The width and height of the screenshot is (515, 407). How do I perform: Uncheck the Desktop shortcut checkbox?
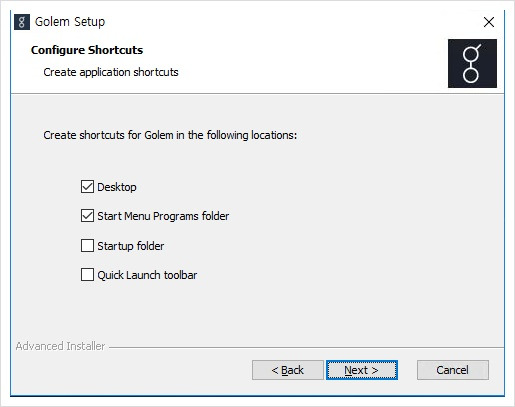87,187
